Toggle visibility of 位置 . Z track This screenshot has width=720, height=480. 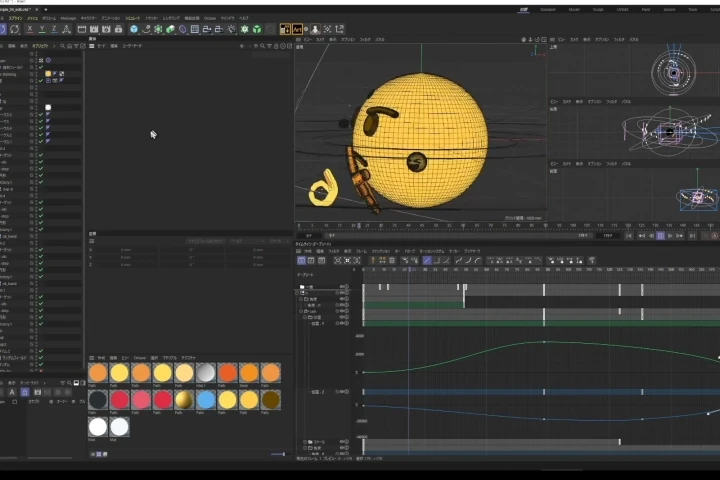coord(343,392)
